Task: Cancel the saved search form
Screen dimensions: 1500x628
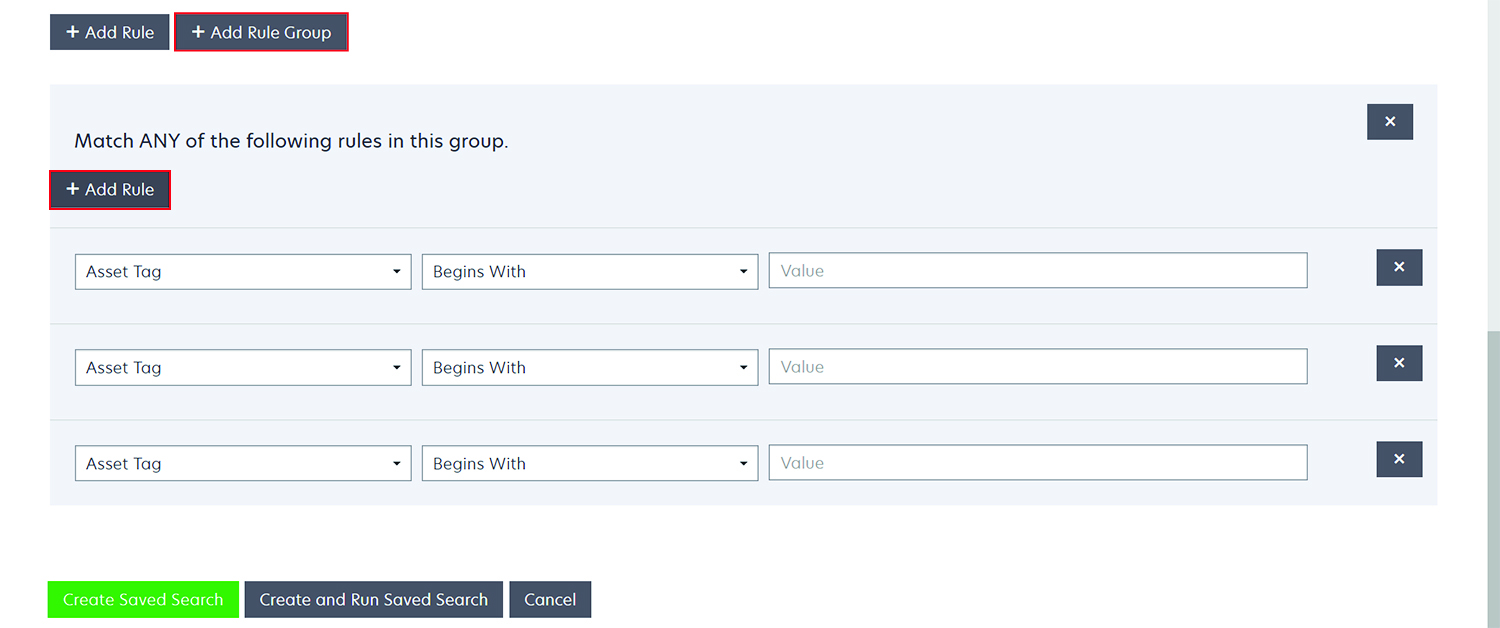Action: [x=550, y=600]
